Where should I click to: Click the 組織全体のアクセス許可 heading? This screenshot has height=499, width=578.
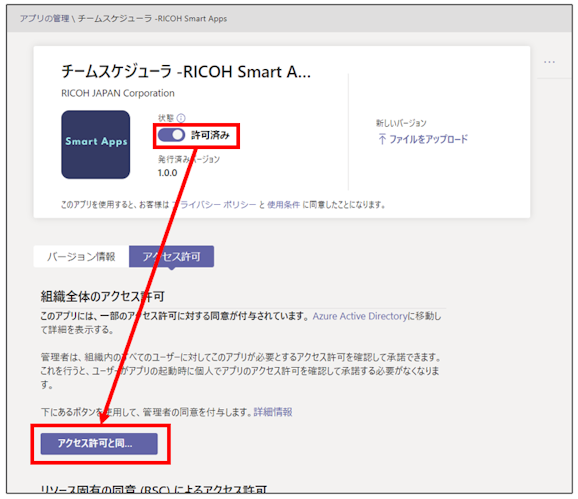[x=102, y=296]
